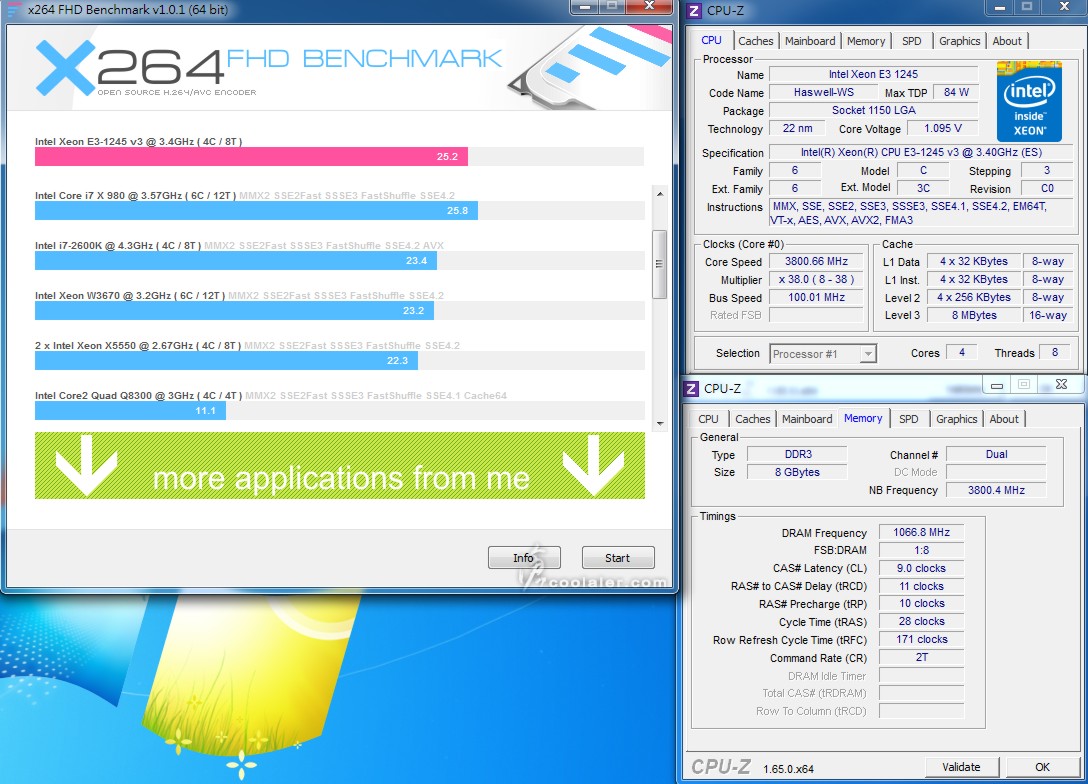1088x784 pixels.
Task: Click the Info button
Action: click(524, 558)
